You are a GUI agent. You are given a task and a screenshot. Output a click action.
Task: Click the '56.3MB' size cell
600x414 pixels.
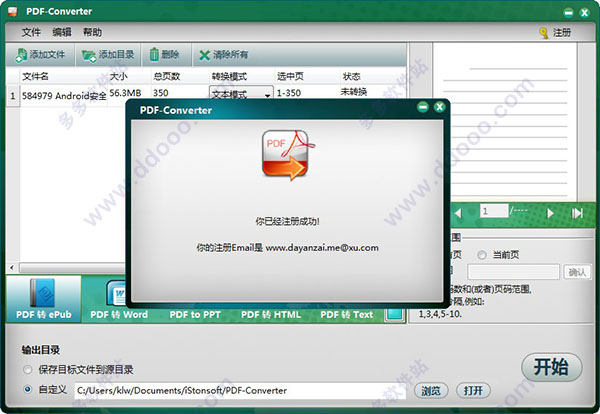[x=125, y=93]
